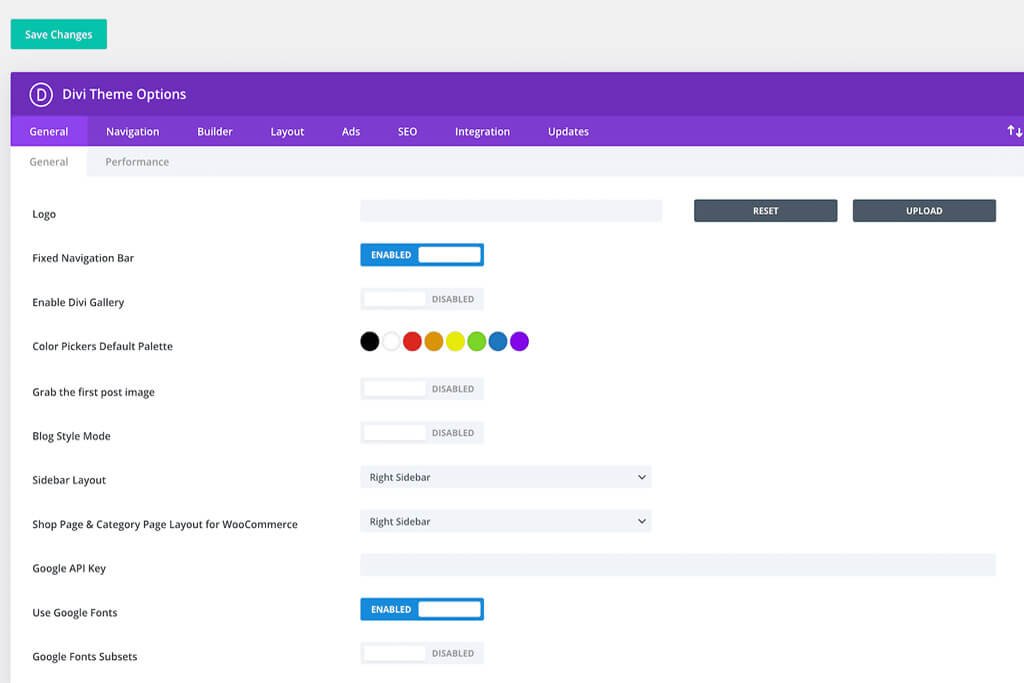Pick the blue palette color swatch
The height and width of the screenshot is (683, 1024).
coord(498,342)
